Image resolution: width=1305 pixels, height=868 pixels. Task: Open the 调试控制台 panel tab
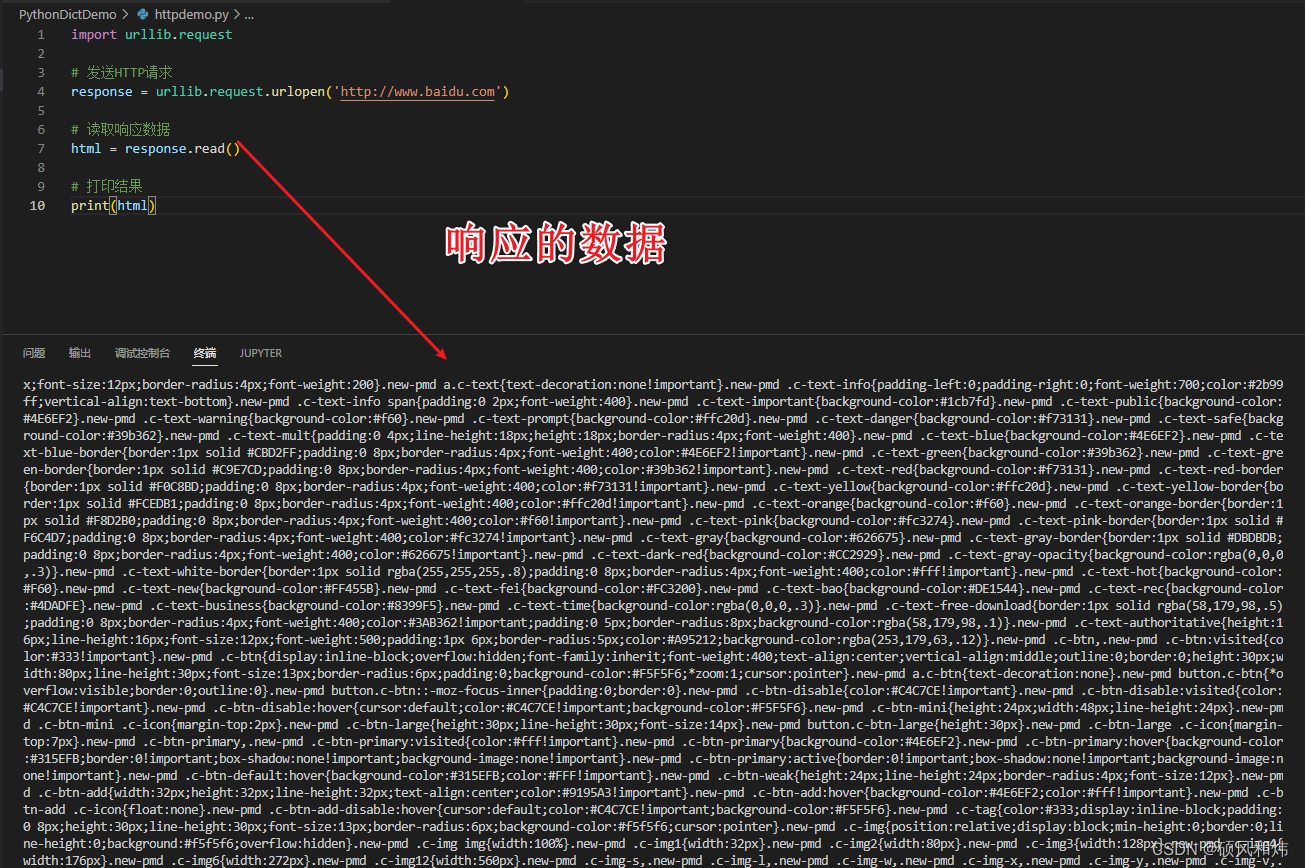pos(142,353)
